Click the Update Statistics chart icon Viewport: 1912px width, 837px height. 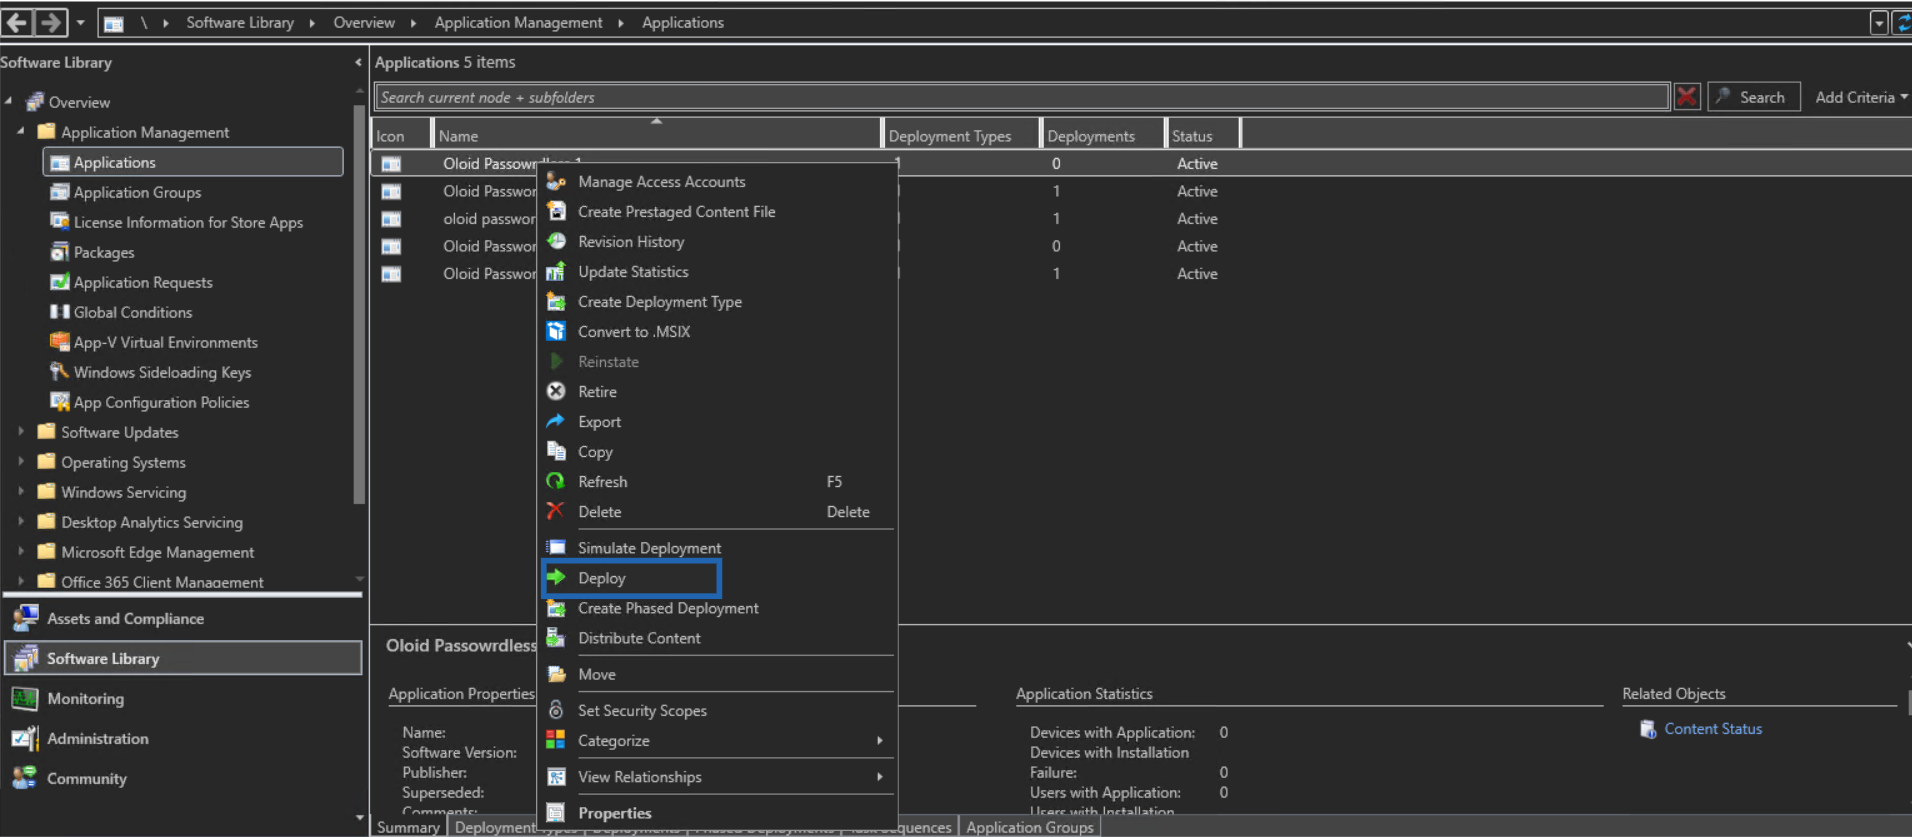(x=556, y=271)
